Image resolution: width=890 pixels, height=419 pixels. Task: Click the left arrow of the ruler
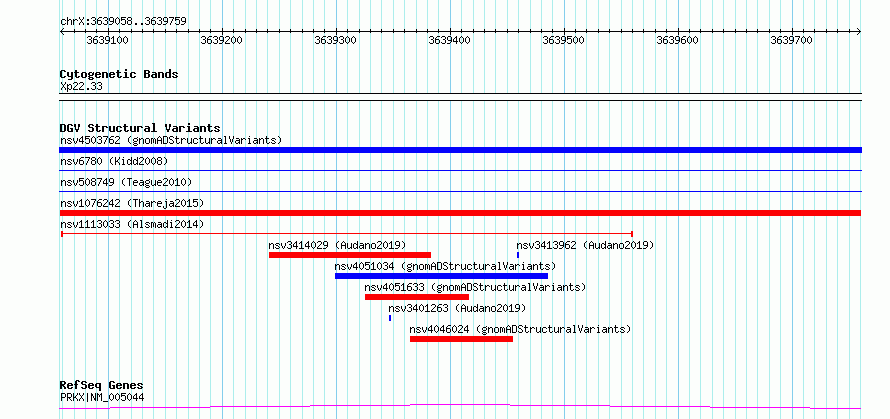click(62, 31)
